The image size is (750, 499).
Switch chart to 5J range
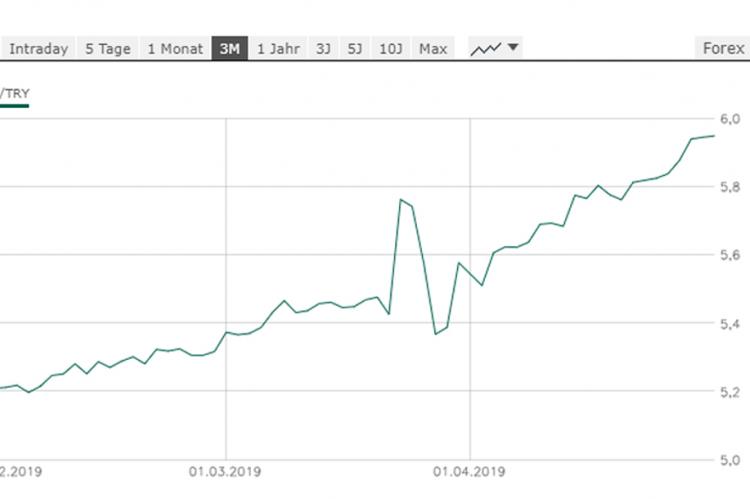[x=355, y=48]
